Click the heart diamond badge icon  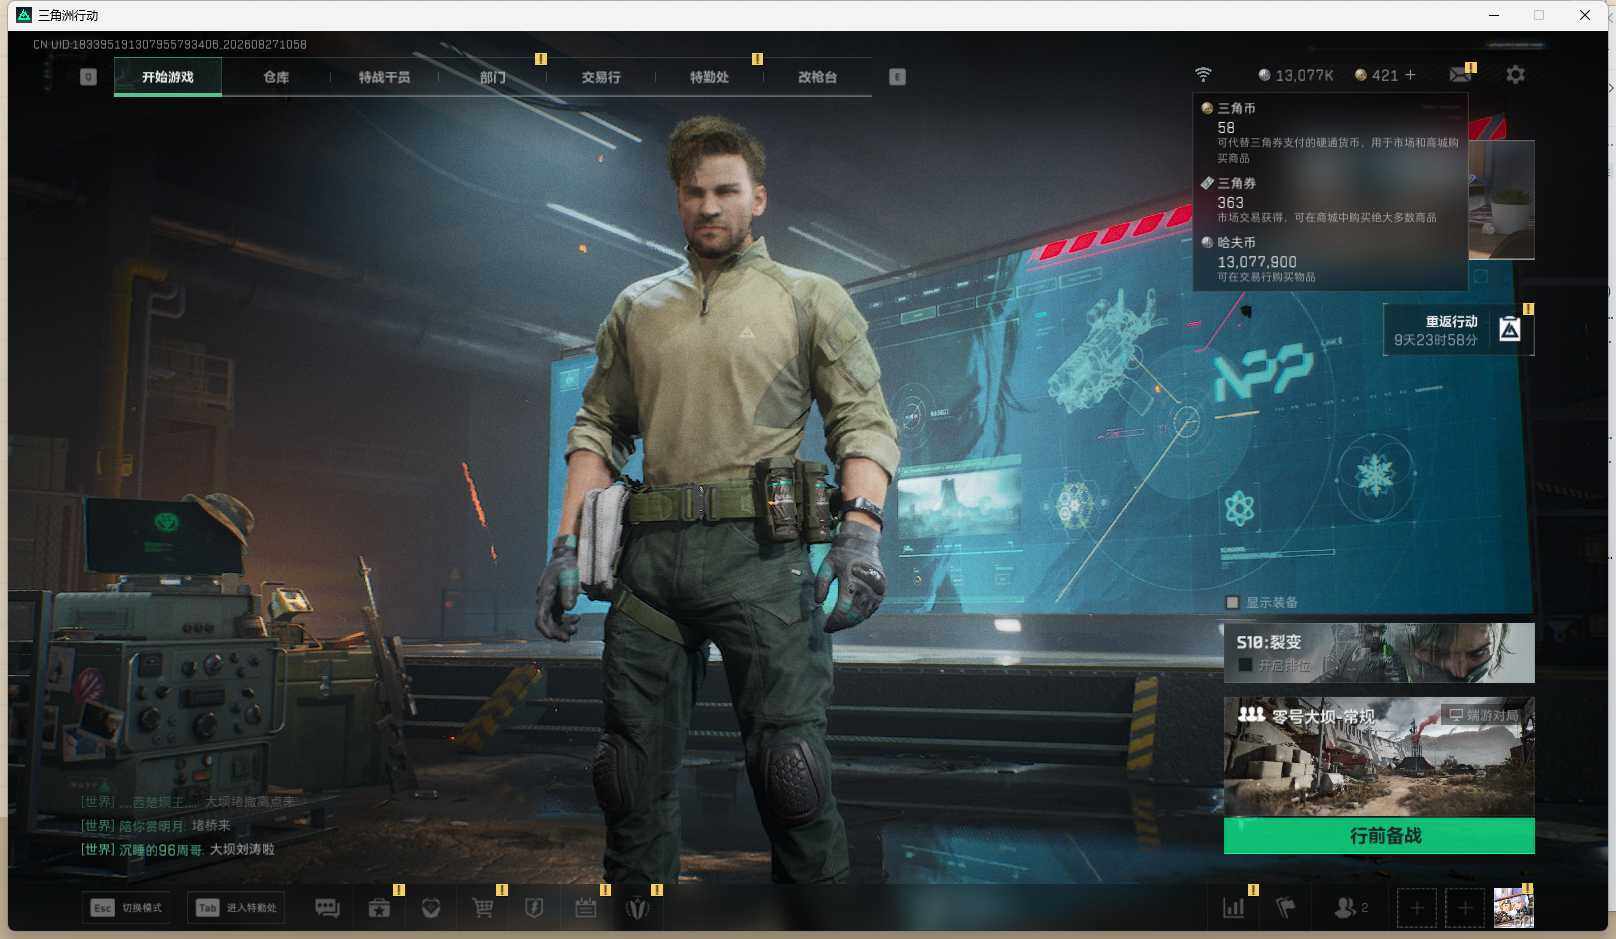(x=431, y=908)
